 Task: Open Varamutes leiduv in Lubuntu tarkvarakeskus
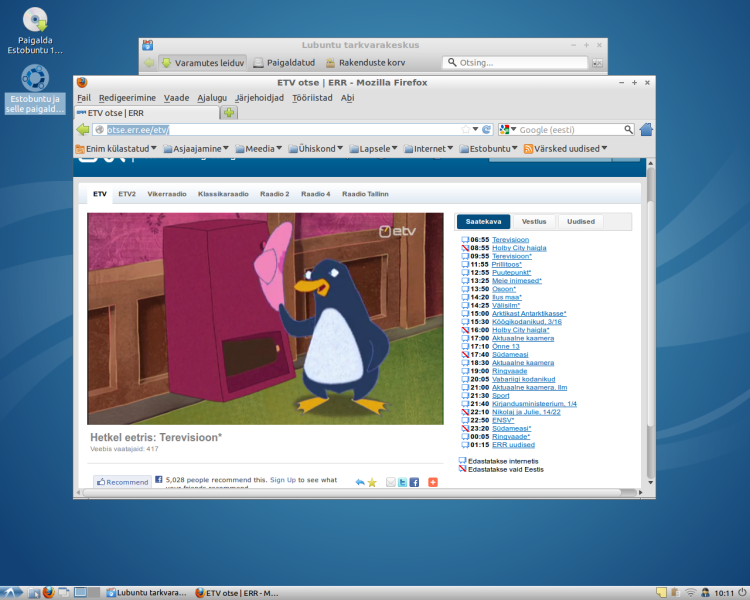(x=203, y=63)
